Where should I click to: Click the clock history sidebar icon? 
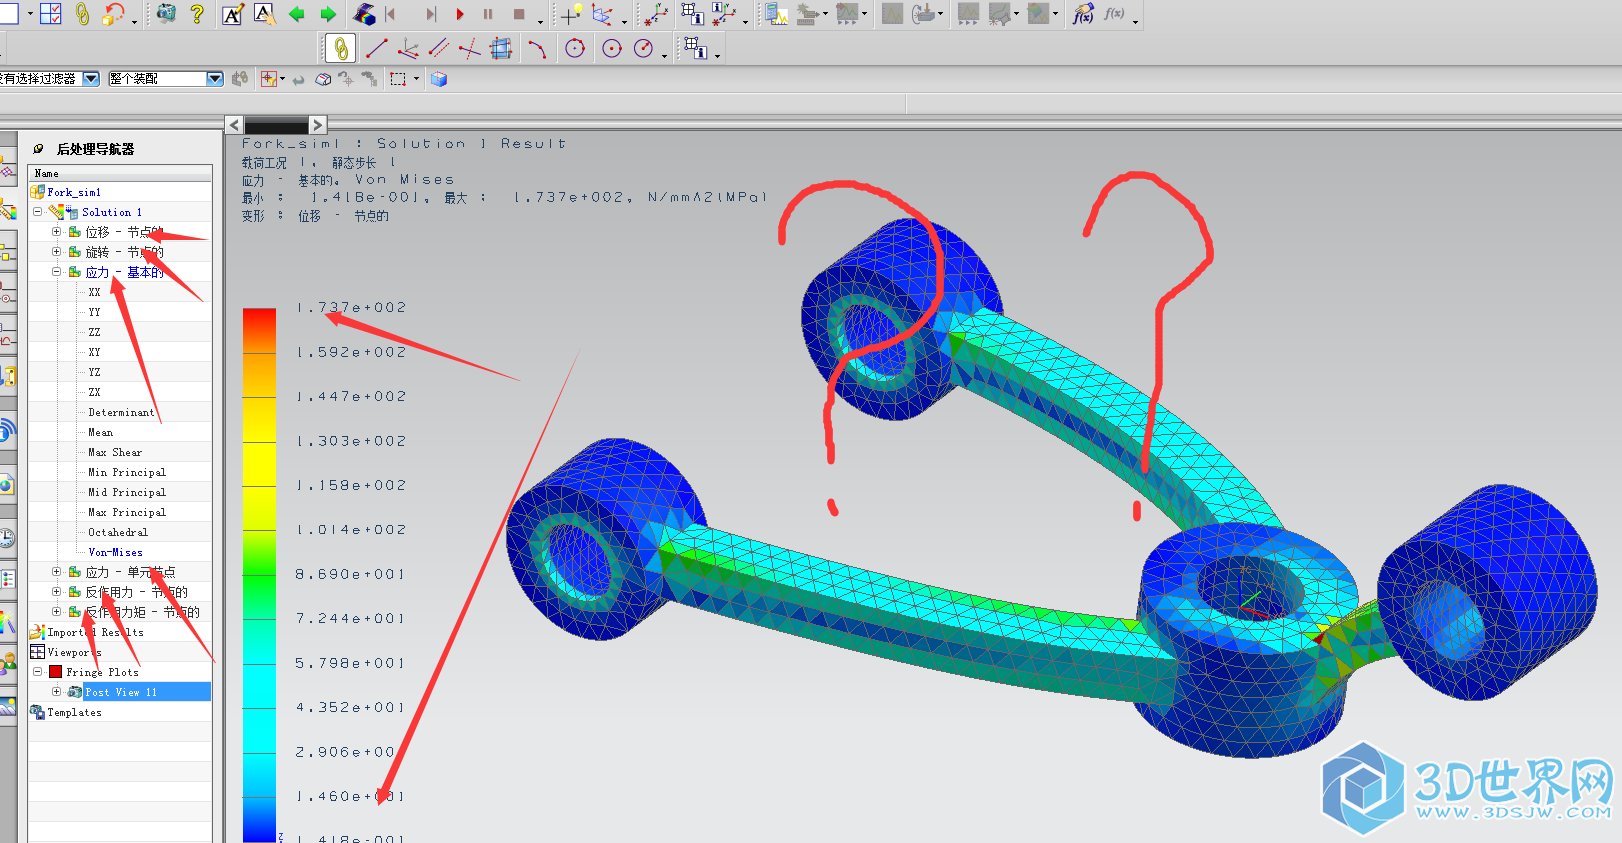point(7,538)
